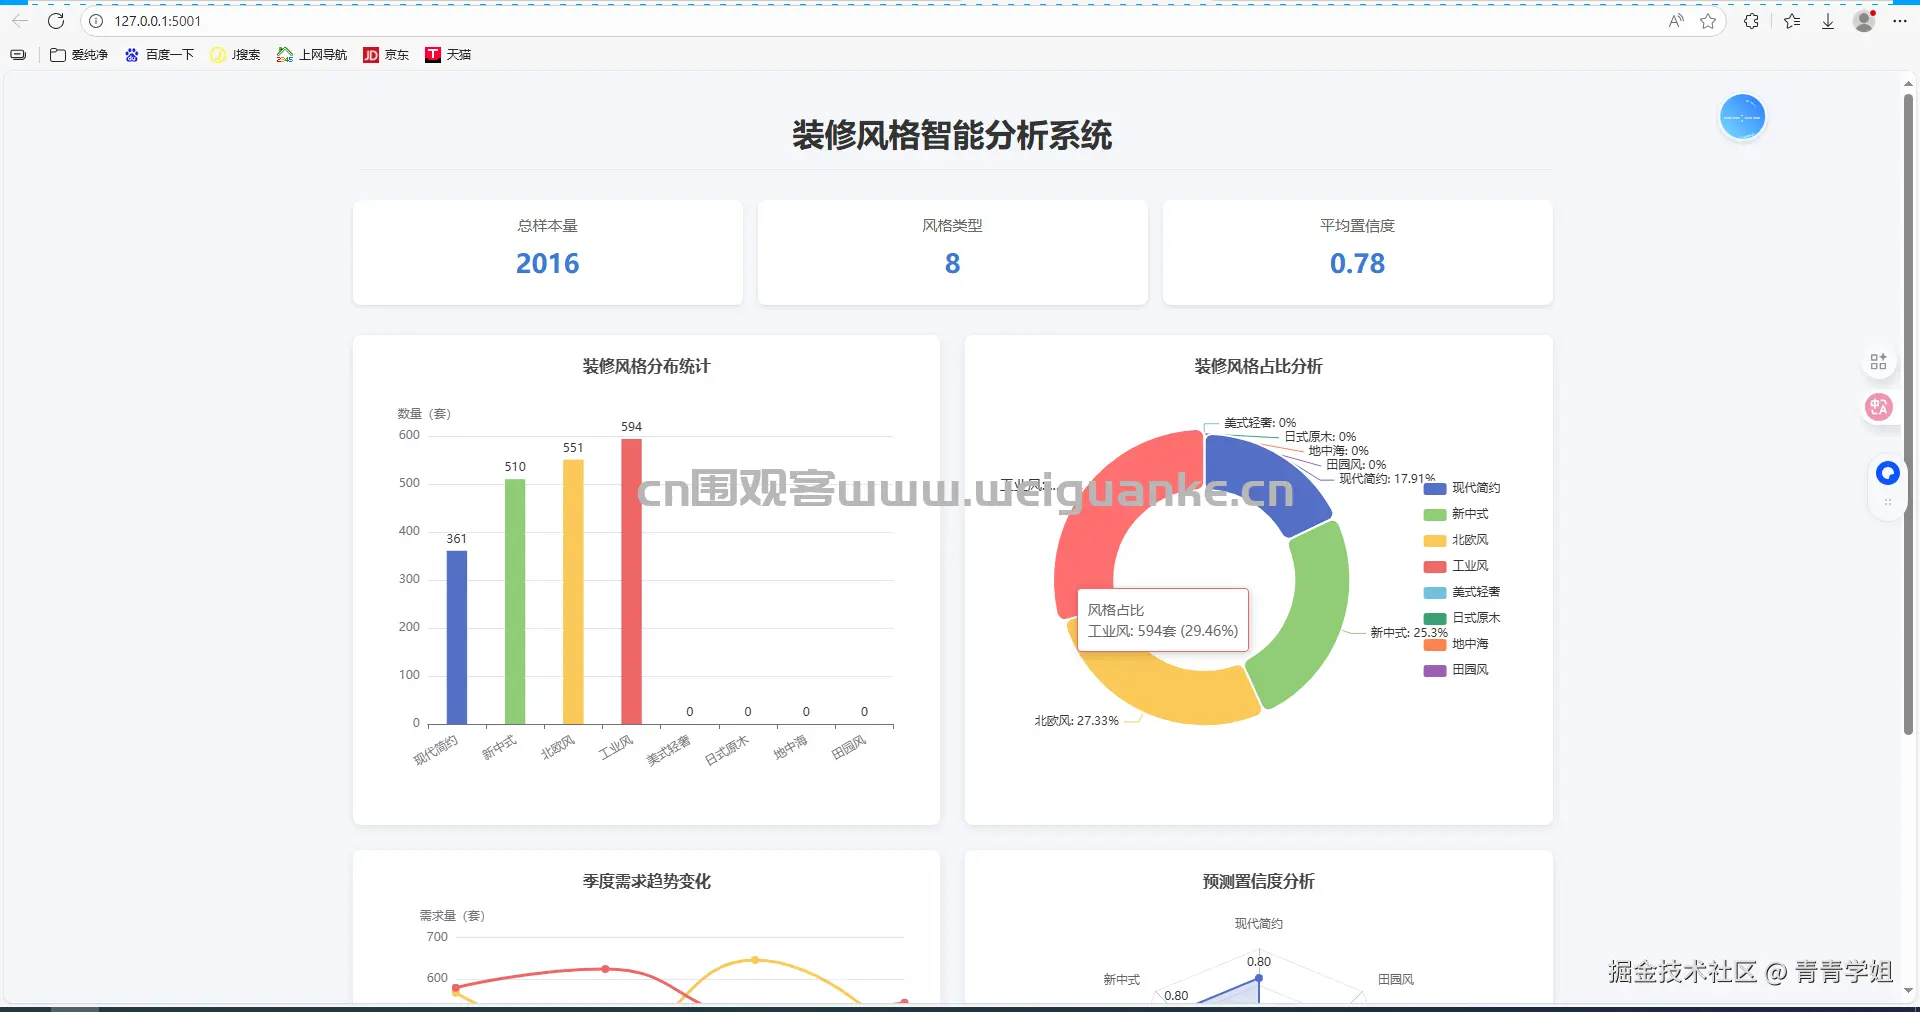Click the grid-plus sidebar icon
This screenshot has width=1920, height=1012.
pyautogui.click(x=1878, y=361)
